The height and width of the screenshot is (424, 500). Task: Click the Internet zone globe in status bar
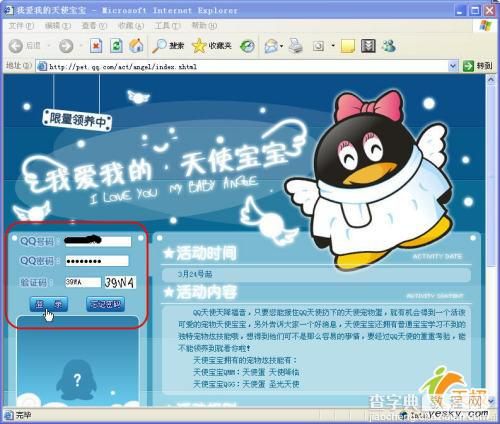(x=404, y=415)
